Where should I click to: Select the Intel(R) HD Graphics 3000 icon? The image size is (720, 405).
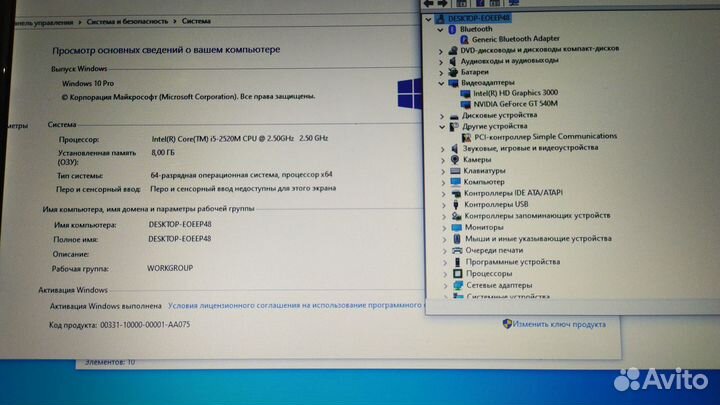(466, 93)
